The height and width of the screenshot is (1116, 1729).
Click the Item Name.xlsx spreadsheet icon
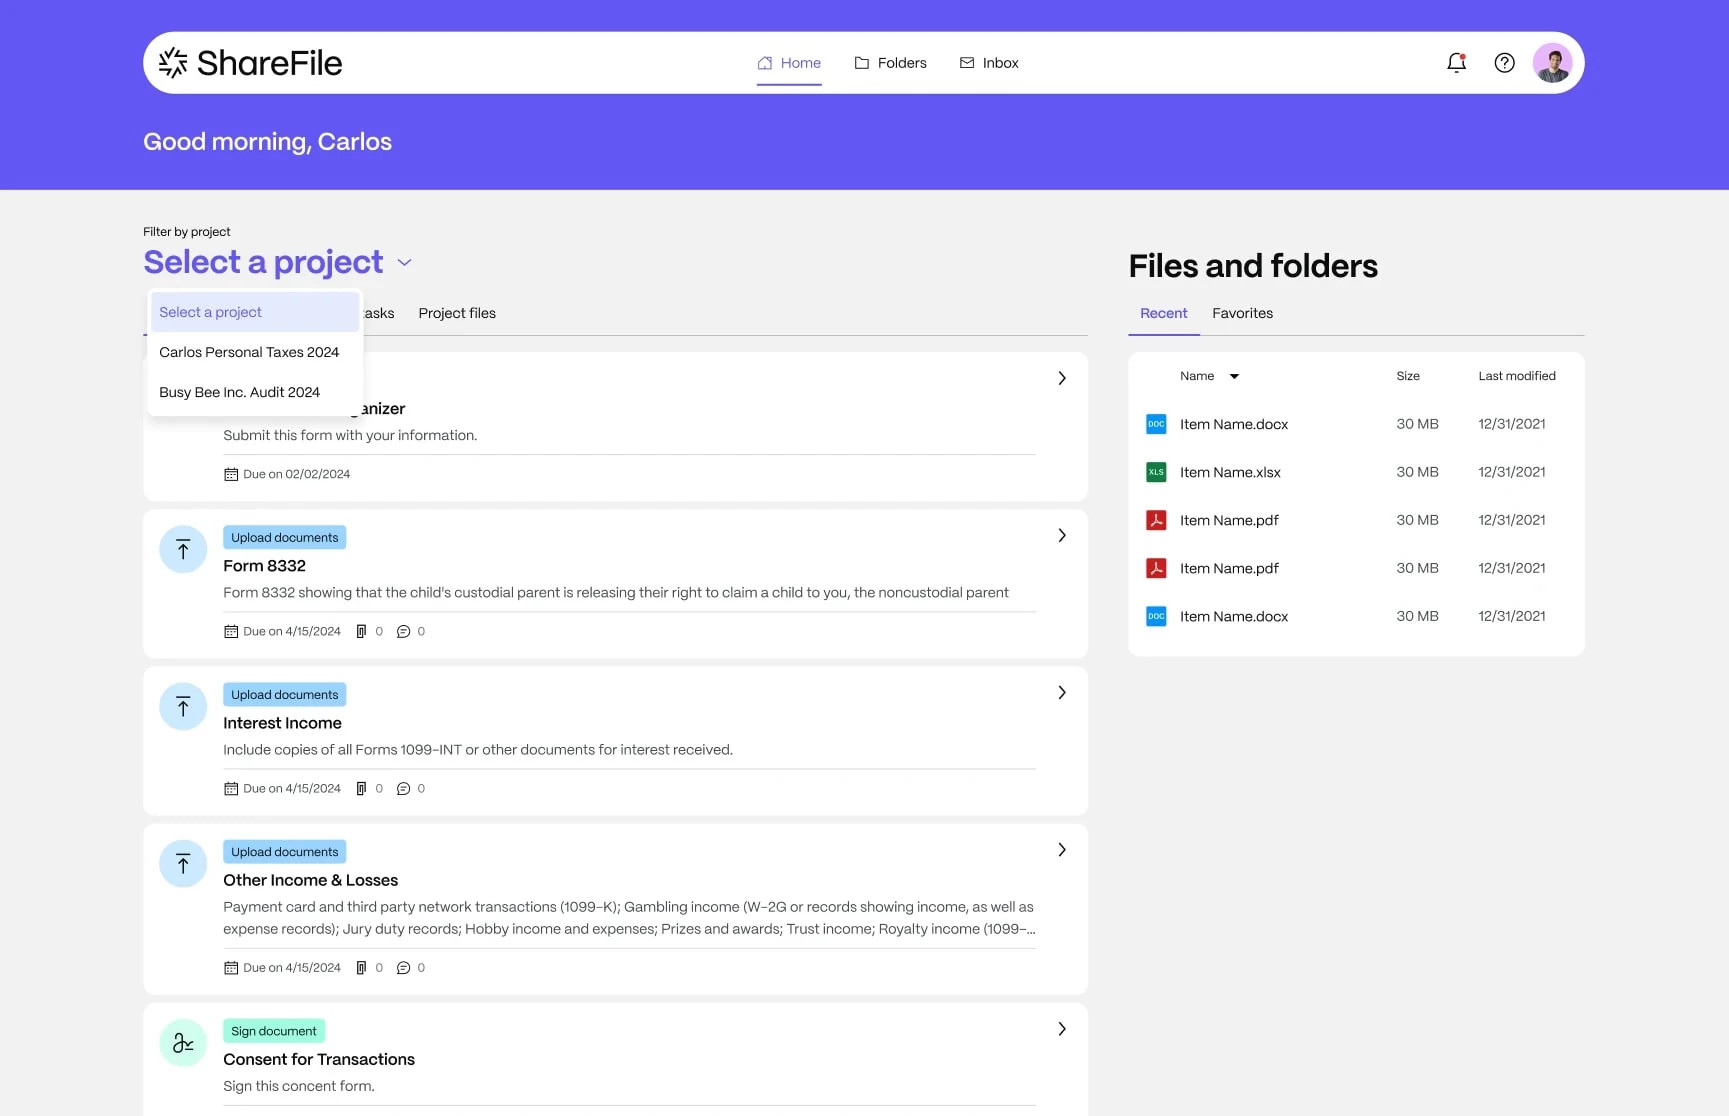[x=1156, y=471]
